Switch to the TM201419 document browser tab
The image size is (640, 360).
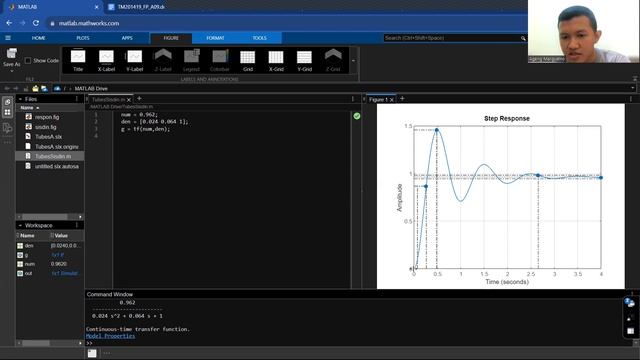tap(137, 7)
